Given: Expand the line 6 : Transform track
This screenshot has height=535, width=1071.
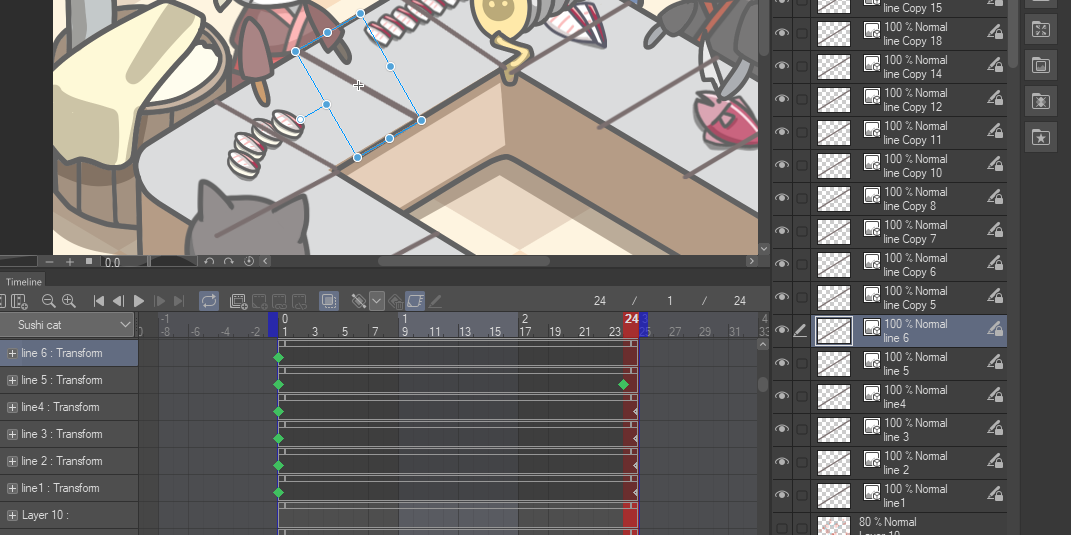Looking at the screenshot, I should 12,353.
